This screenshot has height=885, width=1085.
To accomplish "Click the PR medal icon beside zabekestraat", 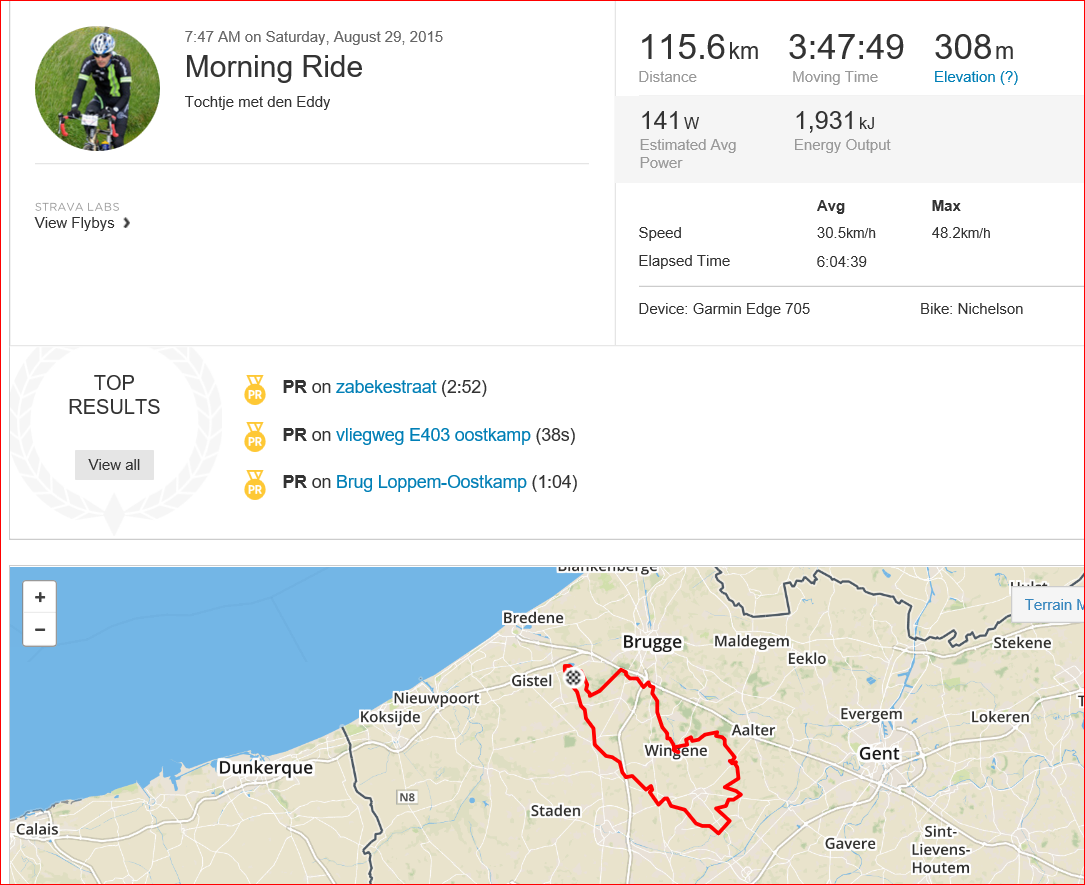I will (255, 389).
